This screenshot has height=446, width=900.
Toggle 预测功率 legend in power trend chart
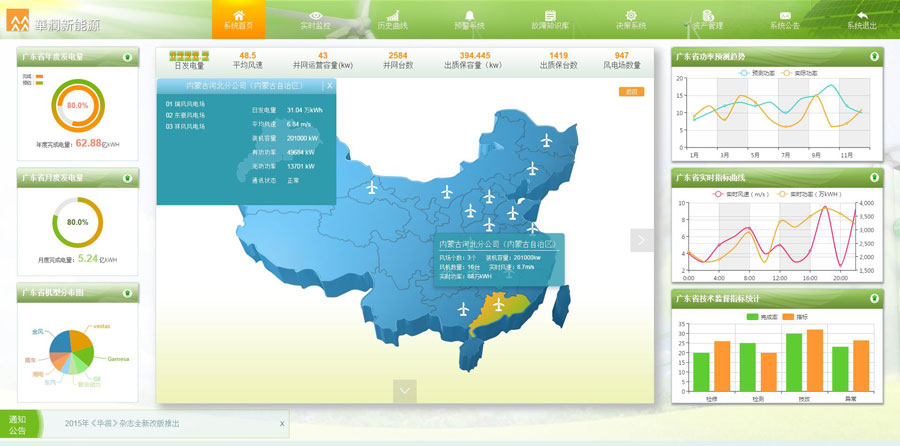pos(755,73)
